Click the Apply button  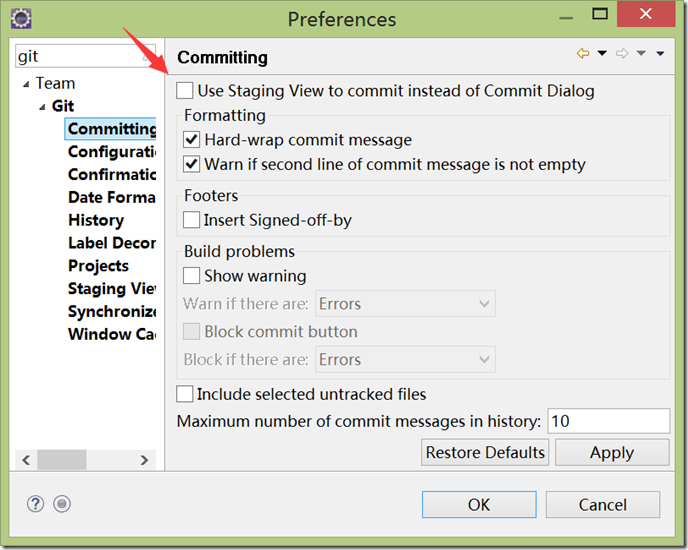(x=612, y=452)
